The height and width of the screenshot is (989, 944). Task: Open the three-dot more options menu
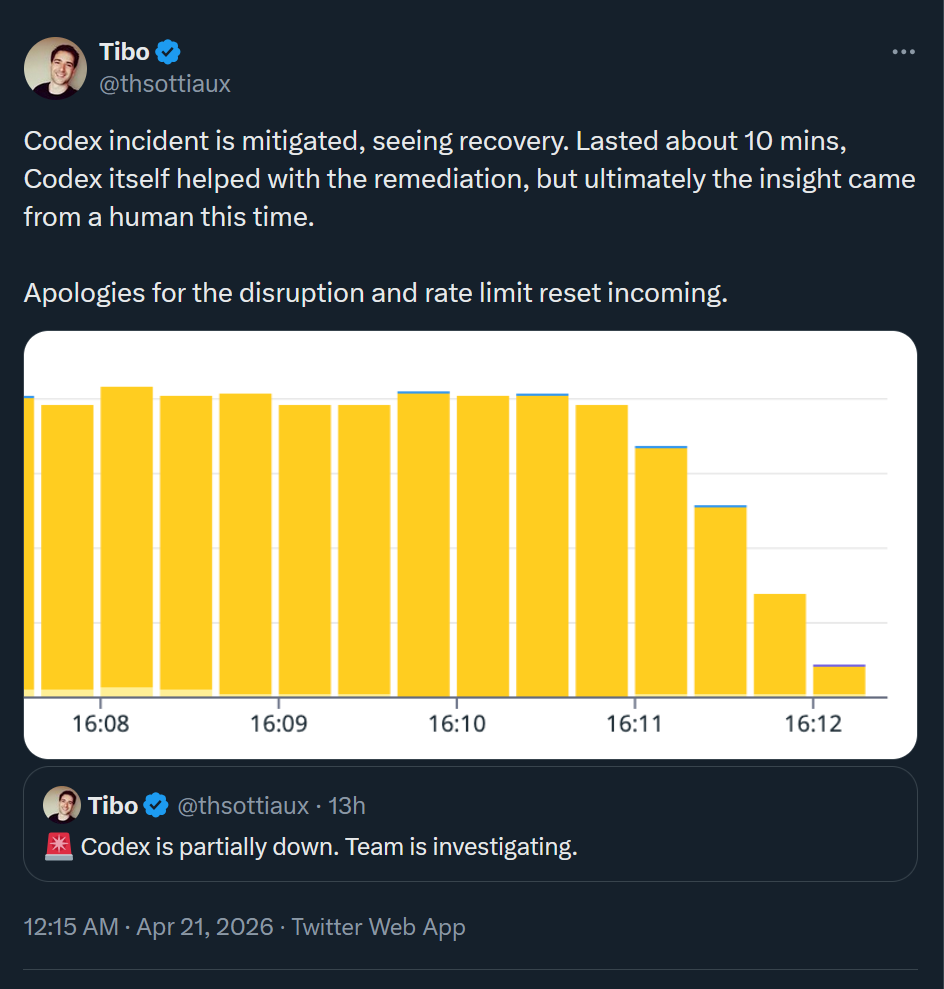903,52
